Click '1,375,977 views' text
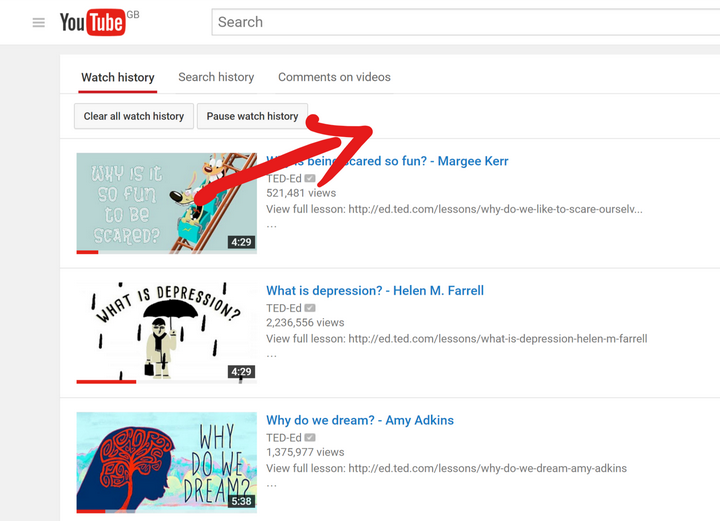Image resolution: width=720 pixels, height=521 pixels. [x=305, y=452]
